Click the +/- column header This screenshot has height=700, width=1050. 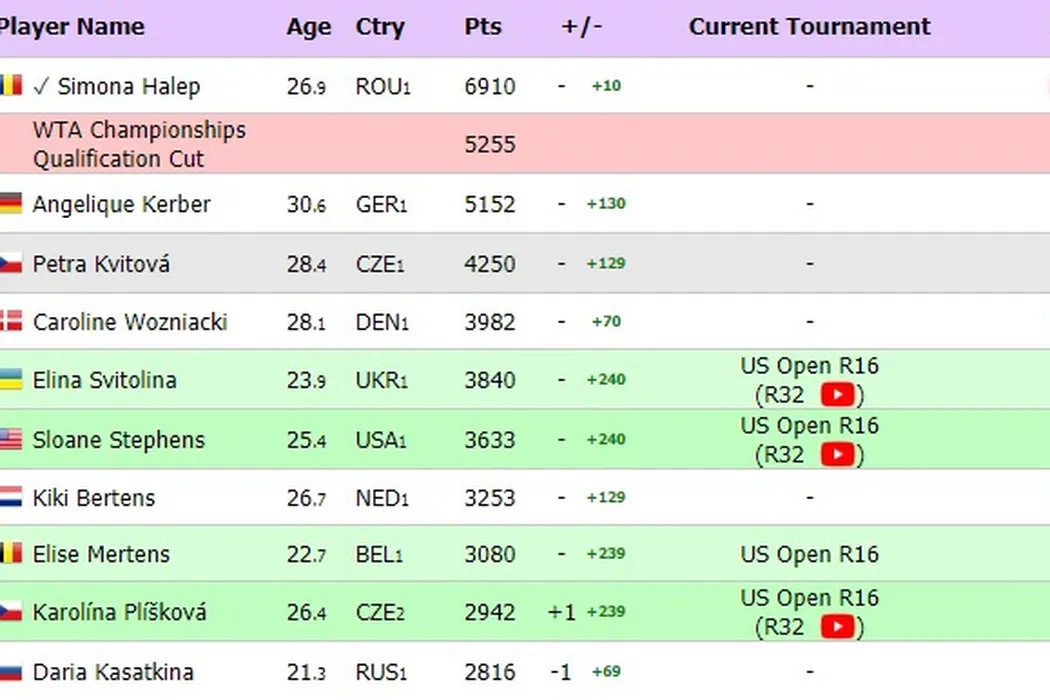[581, 27]
